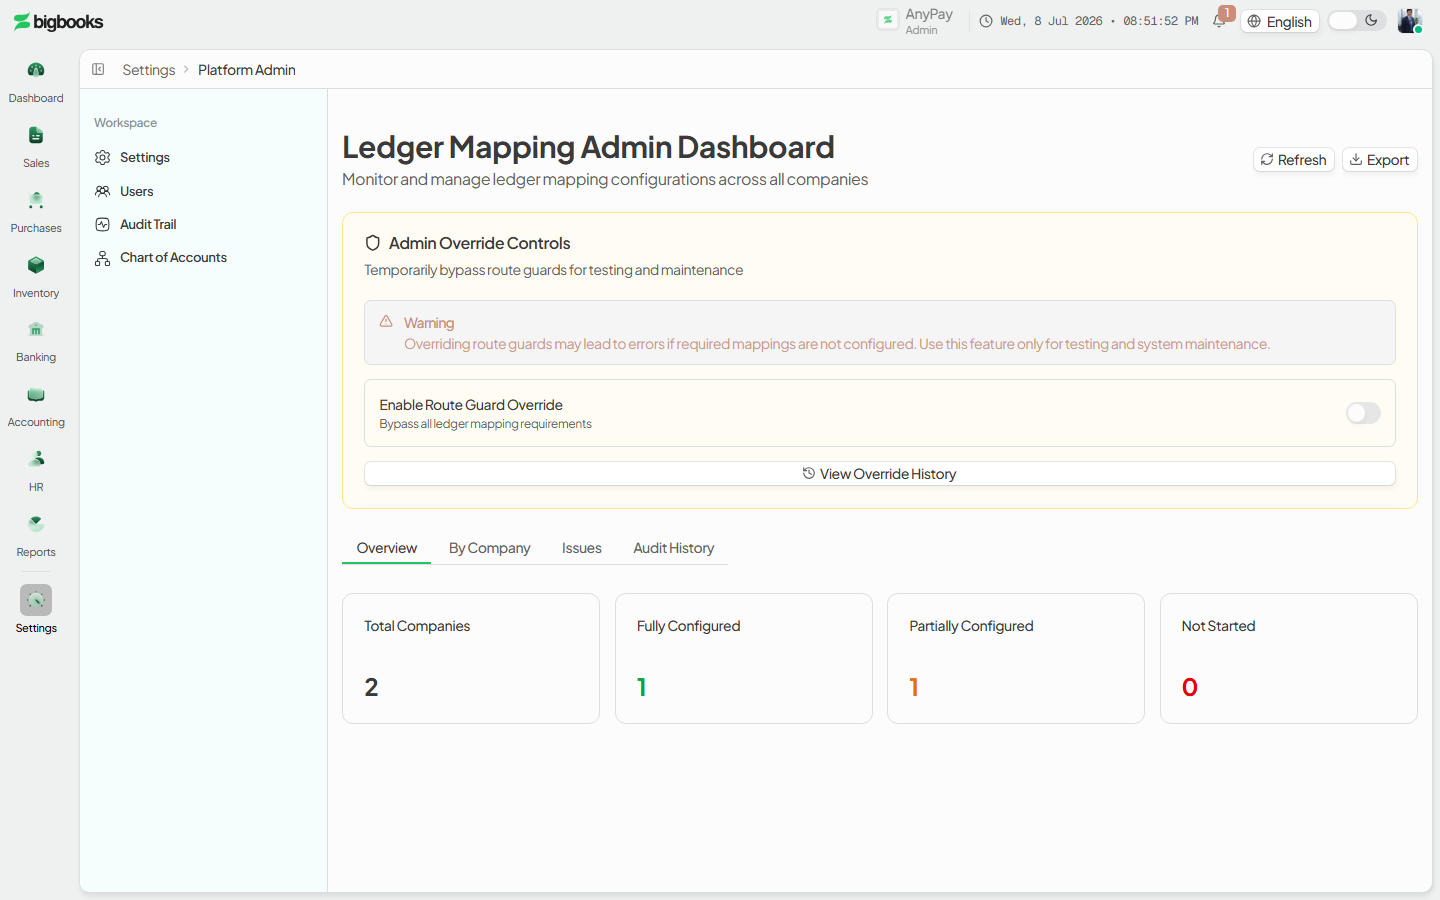
Task: Click the Ledger Mapping Admin Dashboard heading
Action: [588, 147]
